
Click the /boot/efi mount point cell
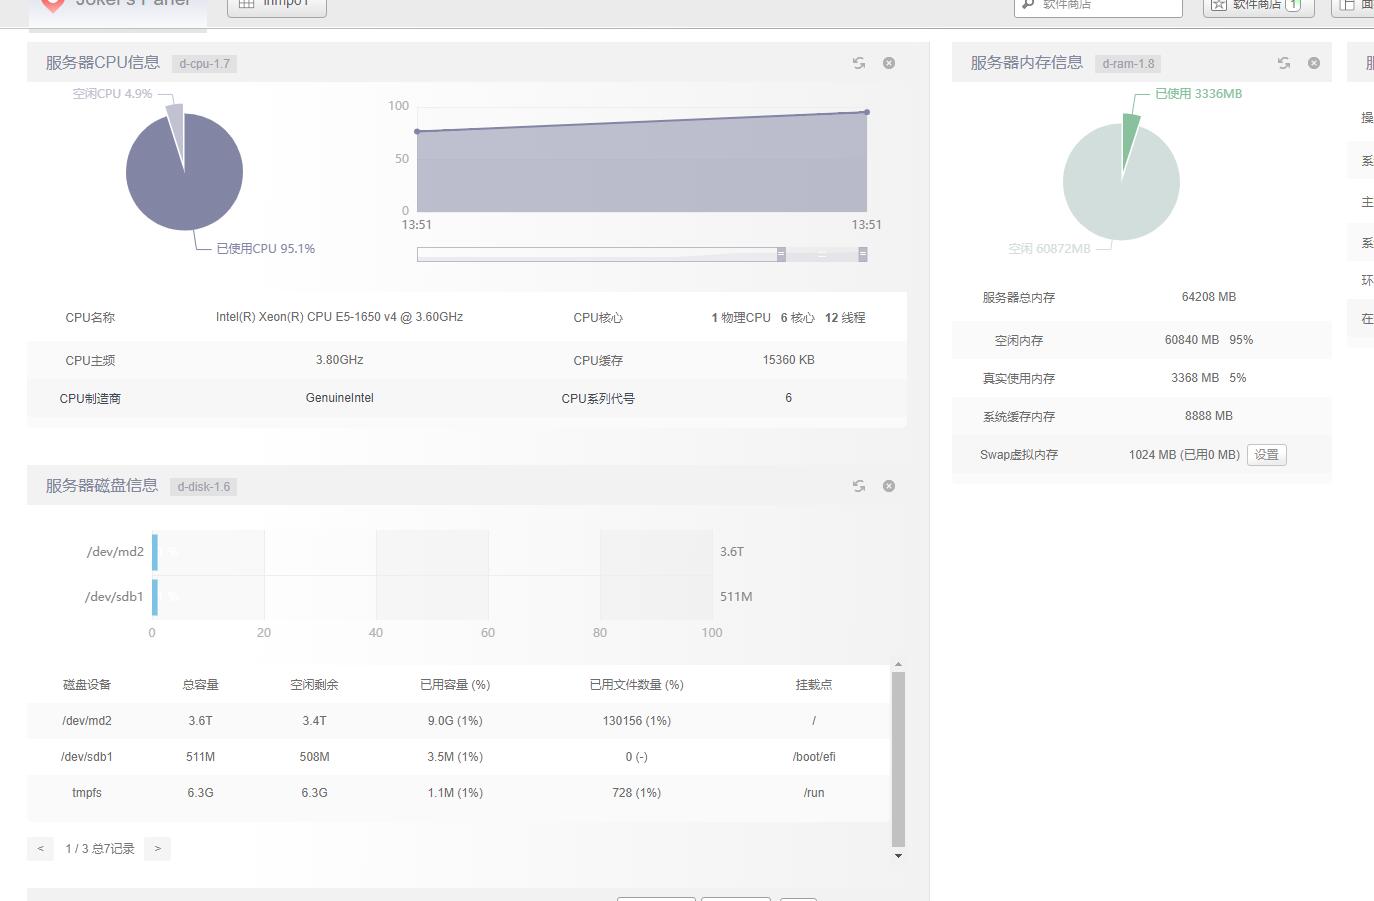pyautogui.click(x=814, y=757)
